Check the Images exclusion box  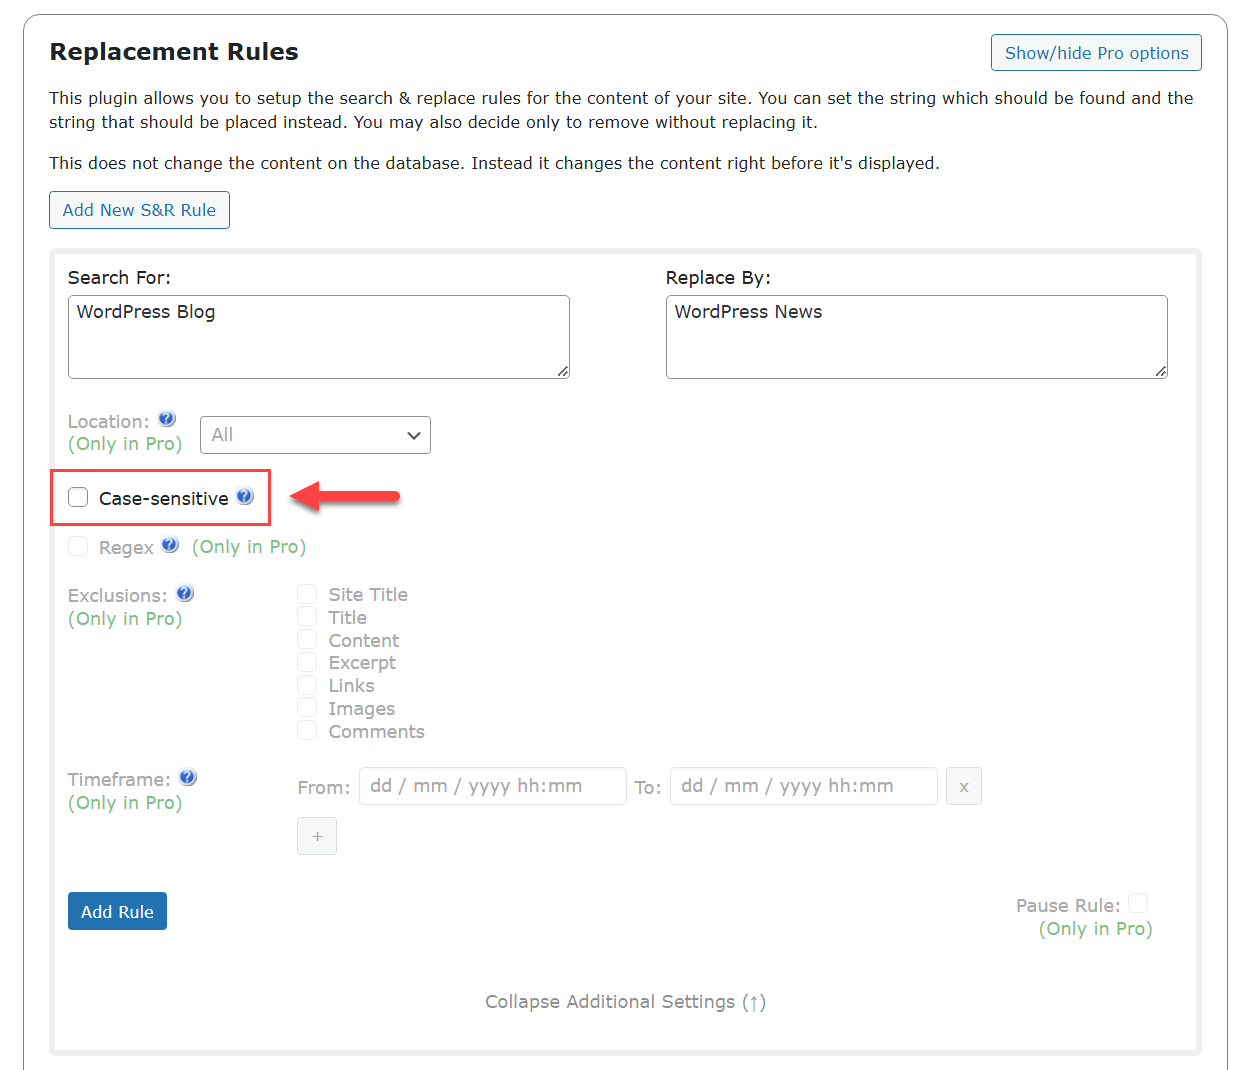click(307, 708)
